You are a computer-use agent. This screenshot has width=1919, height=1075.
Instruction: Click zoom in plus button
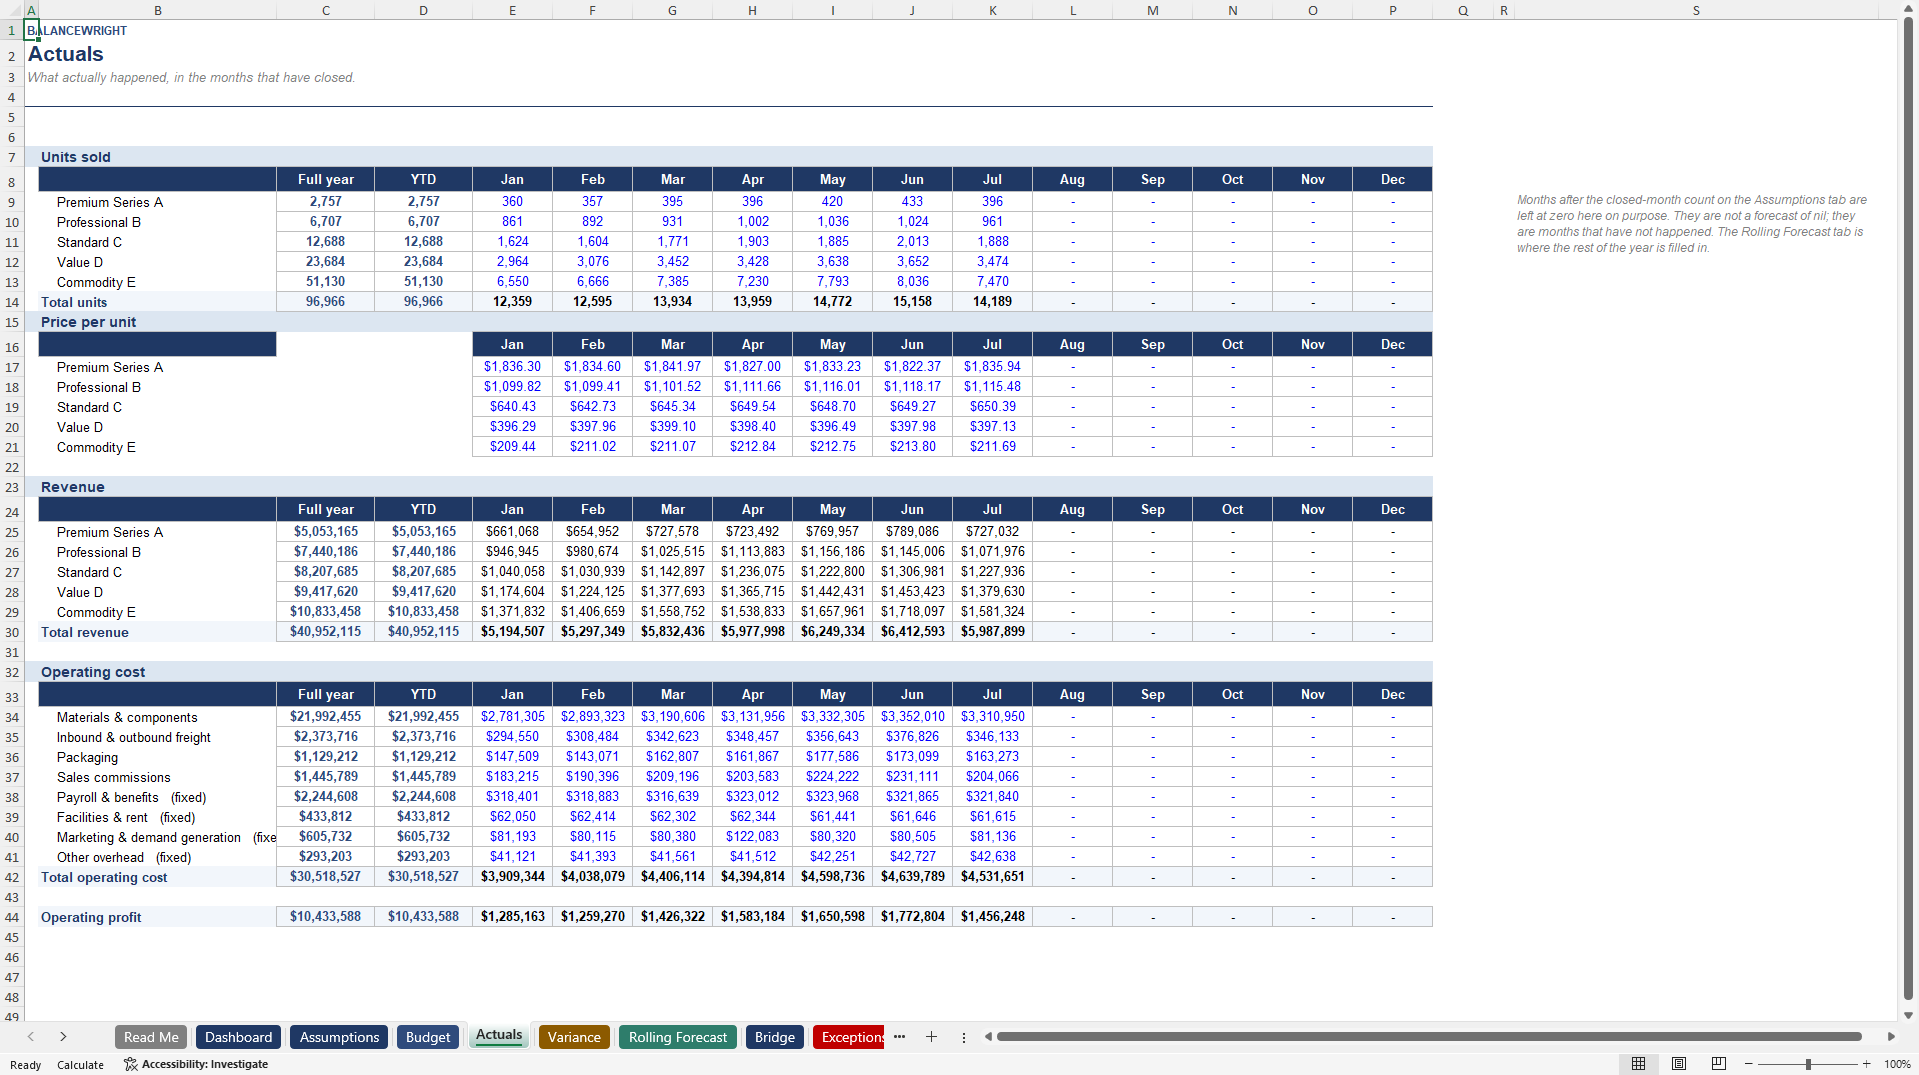[x=1866, y=1064]
